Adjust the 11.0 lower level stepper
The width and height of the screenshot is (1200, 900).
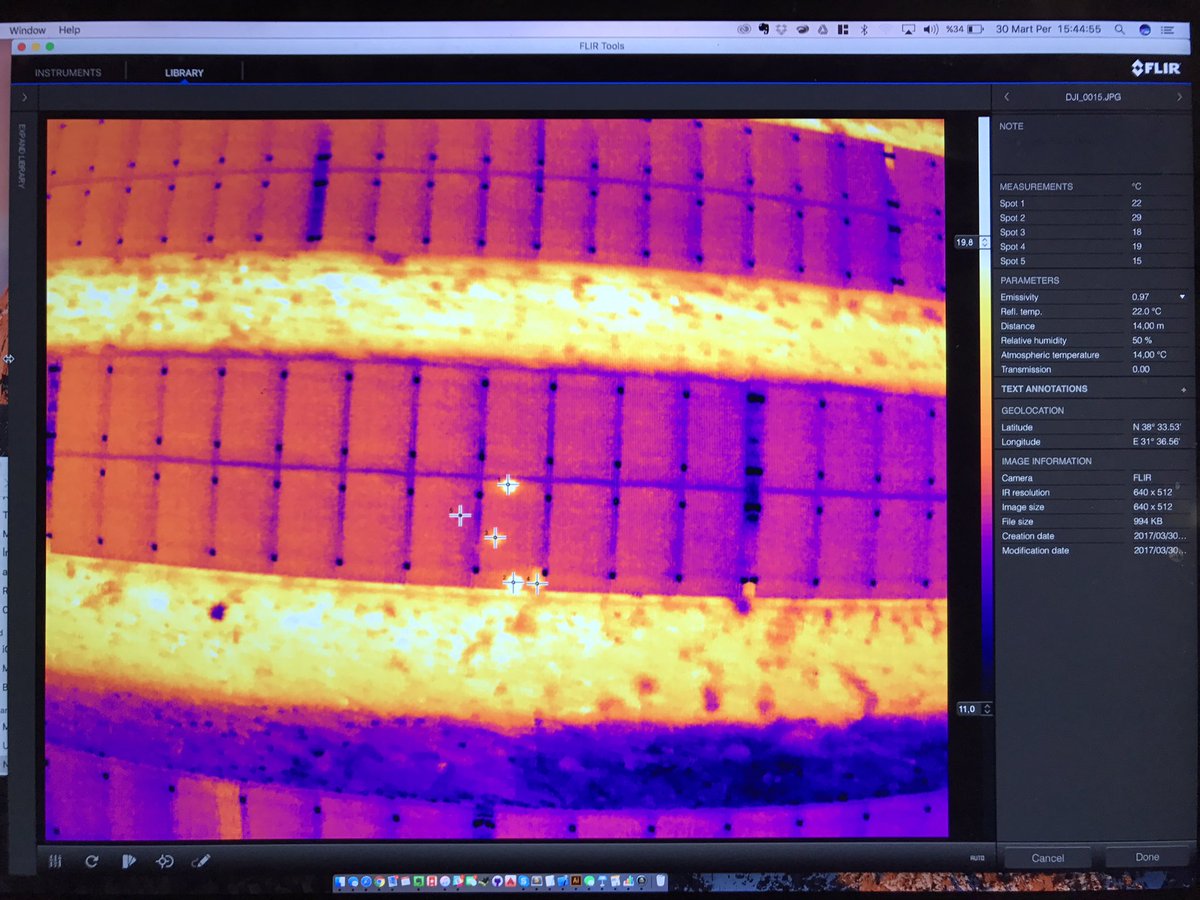point(987,709)
